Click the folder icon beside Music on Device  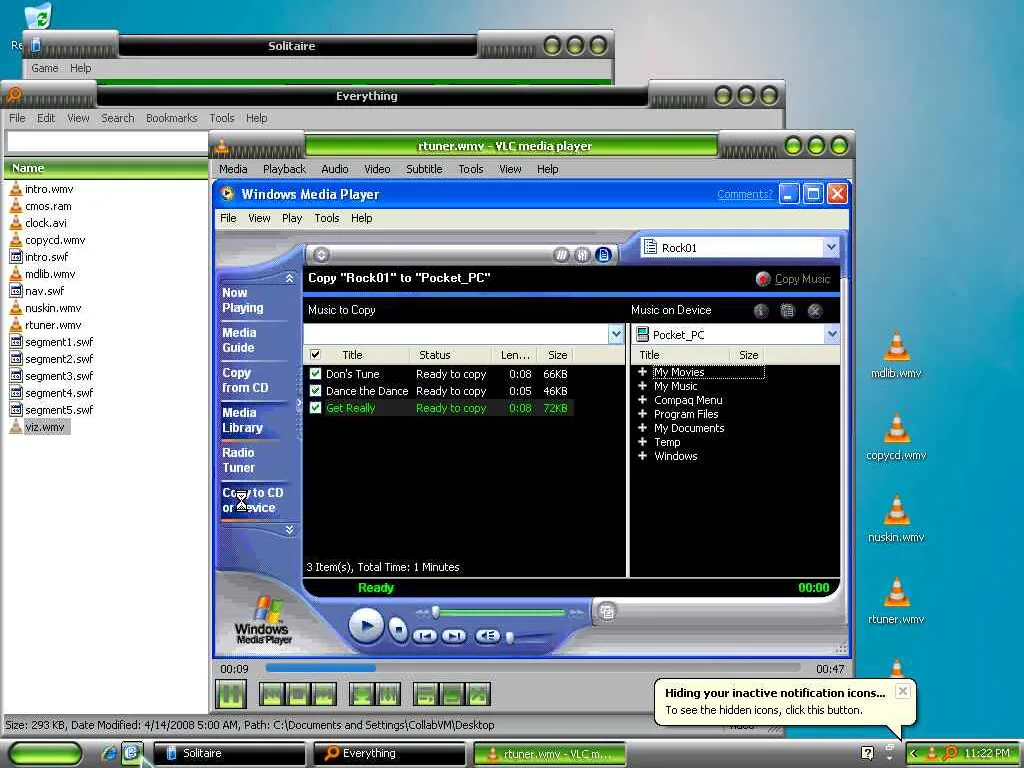click(788, 311)
